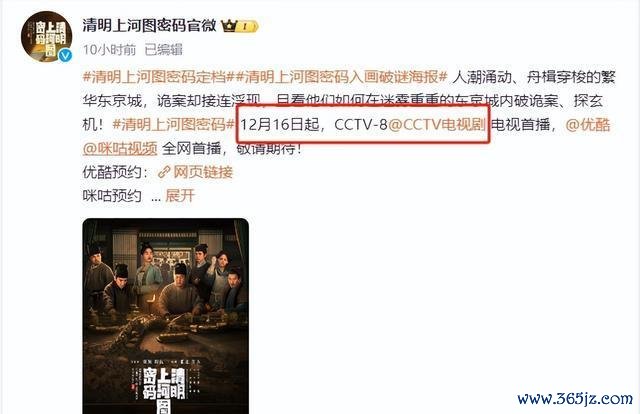Visit the @CCTV电视剧 mention
Viewport: 640px width, 414px height.
[437, 125]
